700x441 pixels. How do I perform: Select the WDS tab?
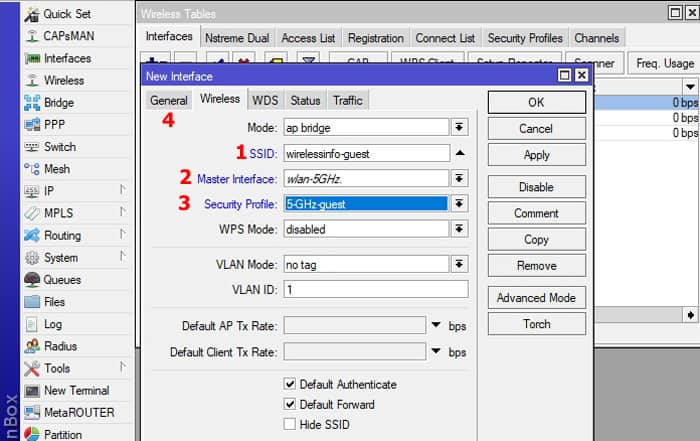[x=265, y=100]
